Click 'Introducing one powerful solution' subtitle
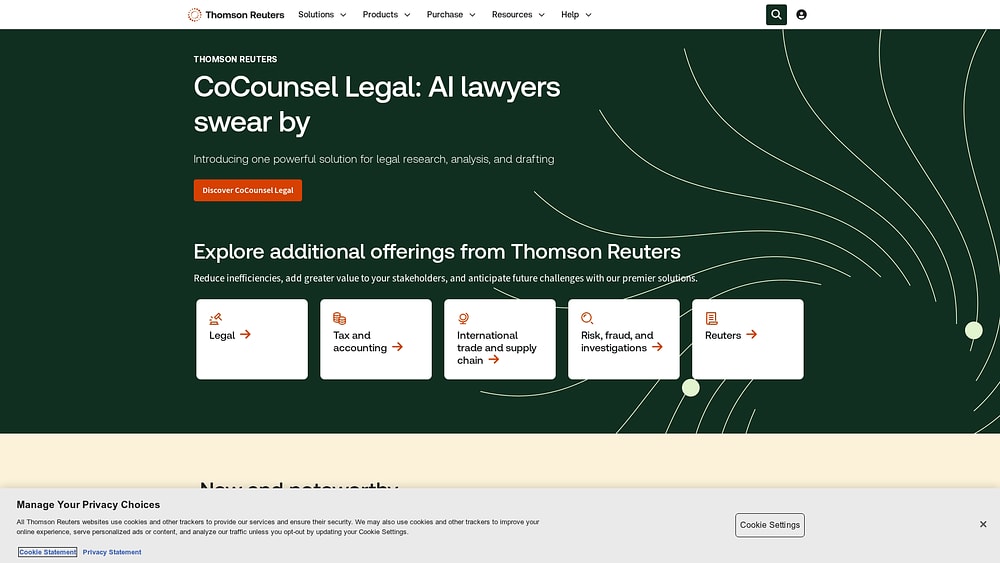Viewport: 1000px width, 563px height. pyautogui.click(x=374, y=159)
